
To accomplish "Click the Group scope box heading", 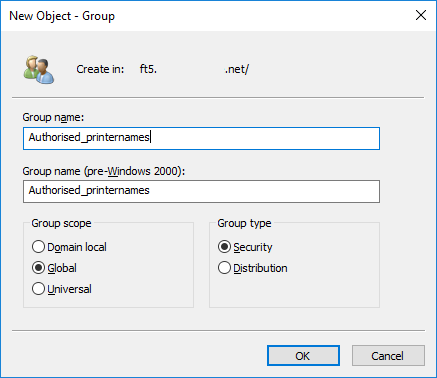I will tap(61, 223).
